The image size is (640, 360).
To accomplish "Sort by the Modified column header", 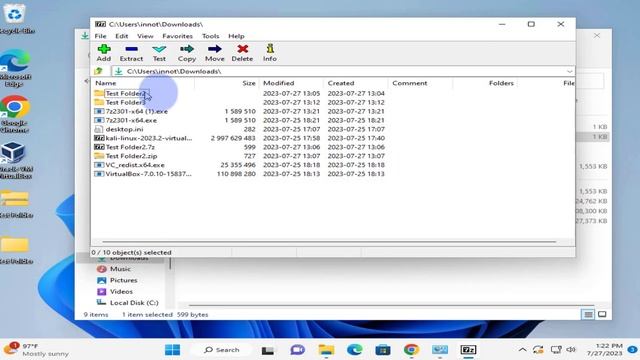I will click(x=291, y=83).
